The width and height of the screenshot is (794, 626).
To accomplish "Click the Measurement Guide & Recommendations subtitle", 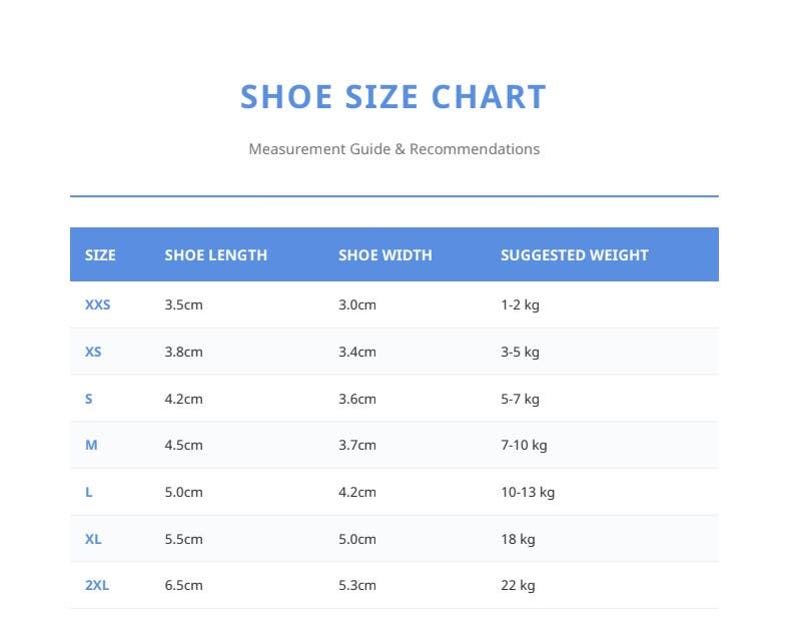I will click(x=394, y=149).
